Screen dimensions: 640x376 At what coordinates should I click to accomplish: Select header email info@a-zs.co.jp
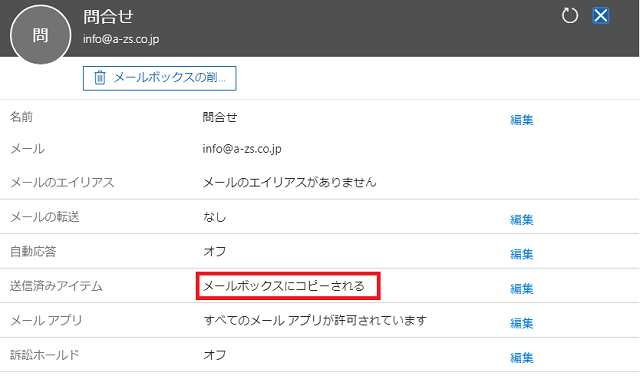121,39
